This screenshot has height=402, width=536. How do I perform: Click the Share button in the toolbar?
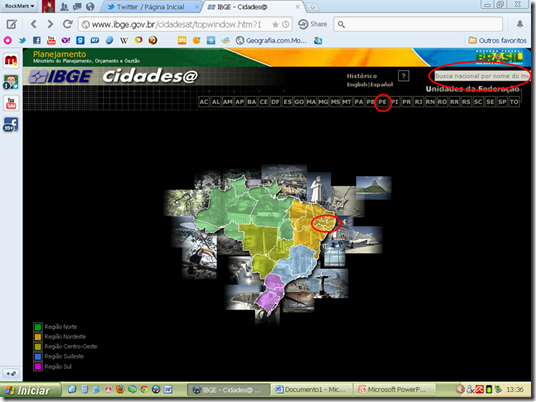(x=312, y=24)
